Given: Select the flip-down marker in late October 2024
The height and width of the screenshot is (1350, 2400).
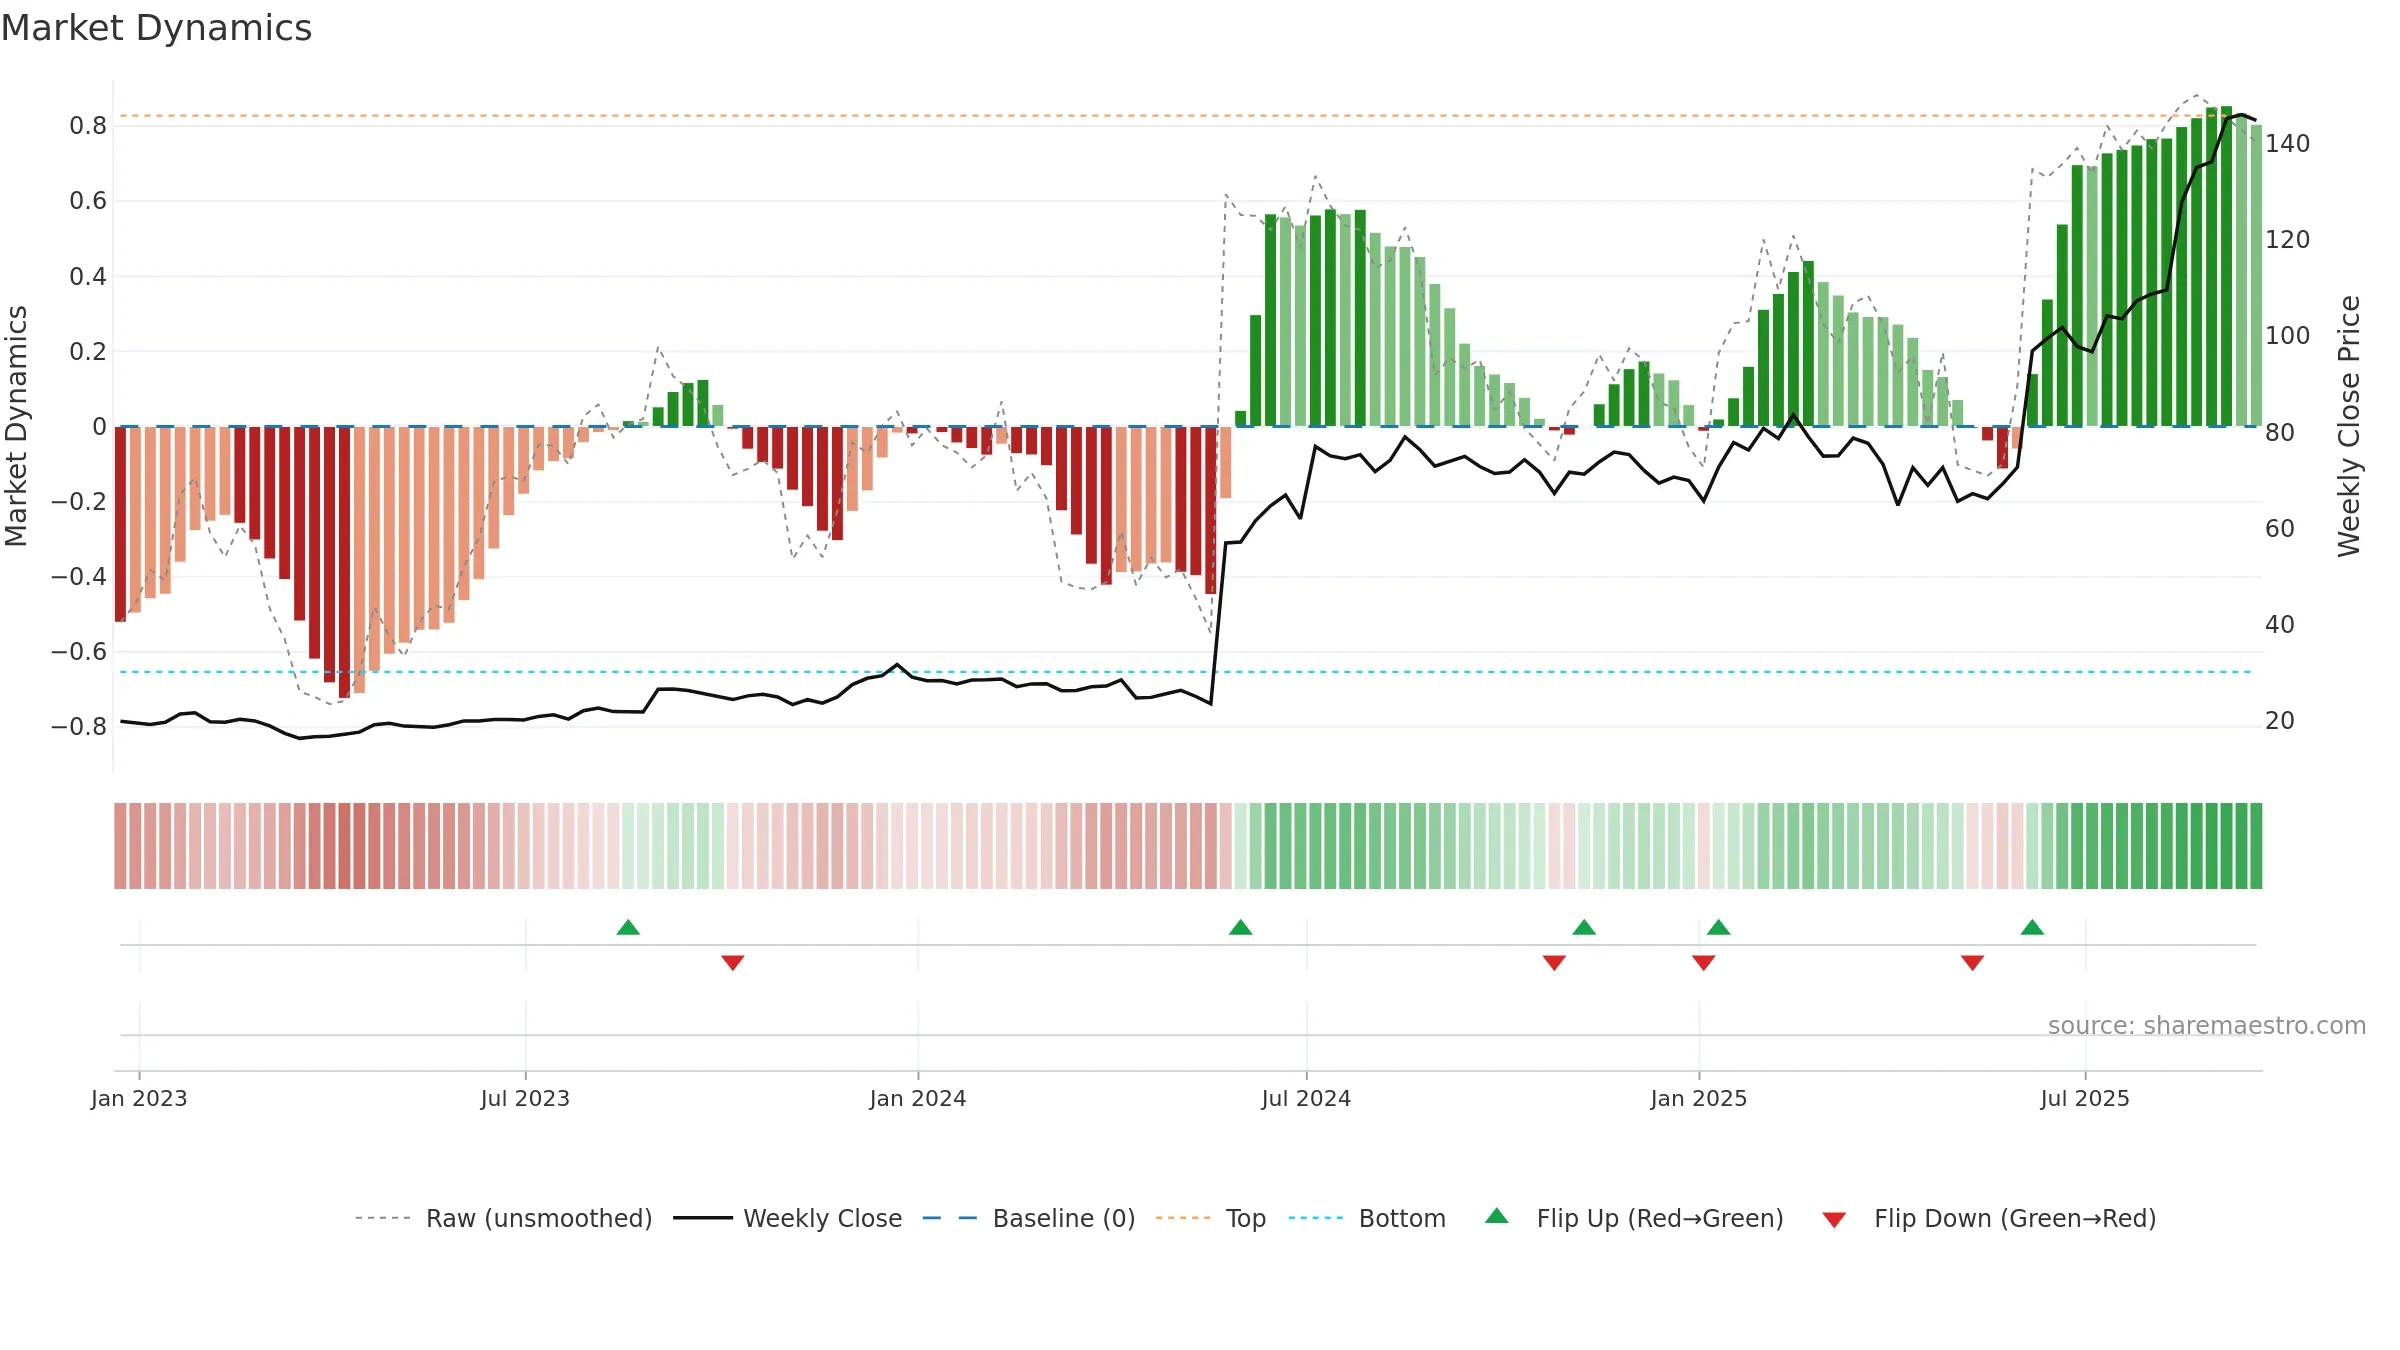Looking at the screenshot, I should coord(1554,962).
